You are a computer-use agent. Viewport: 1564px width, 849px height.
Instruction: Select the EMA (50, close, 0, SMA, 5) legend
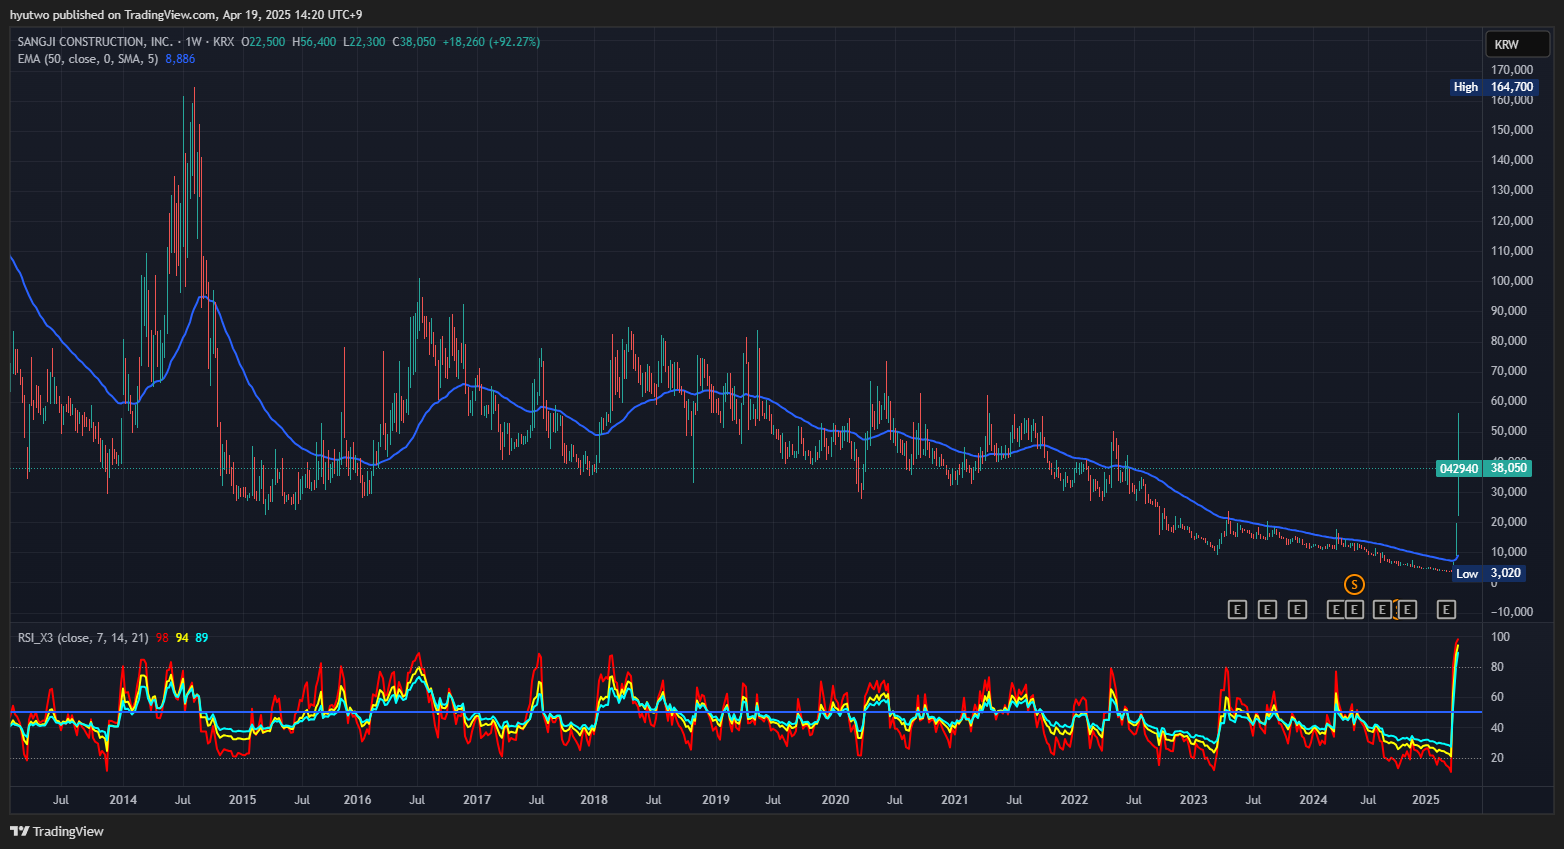pos(88,59)
